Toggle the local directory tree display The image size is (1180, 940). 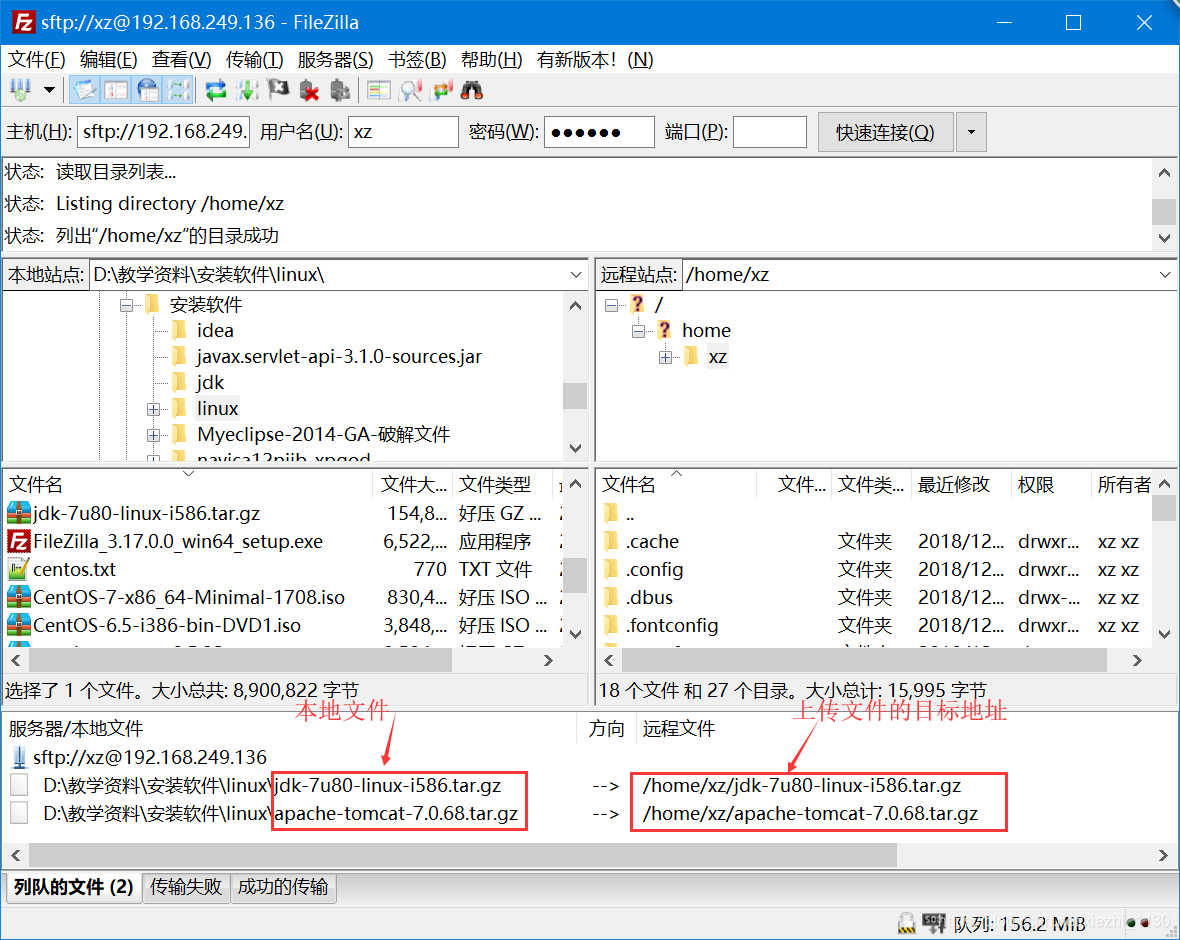click(116, 90)
